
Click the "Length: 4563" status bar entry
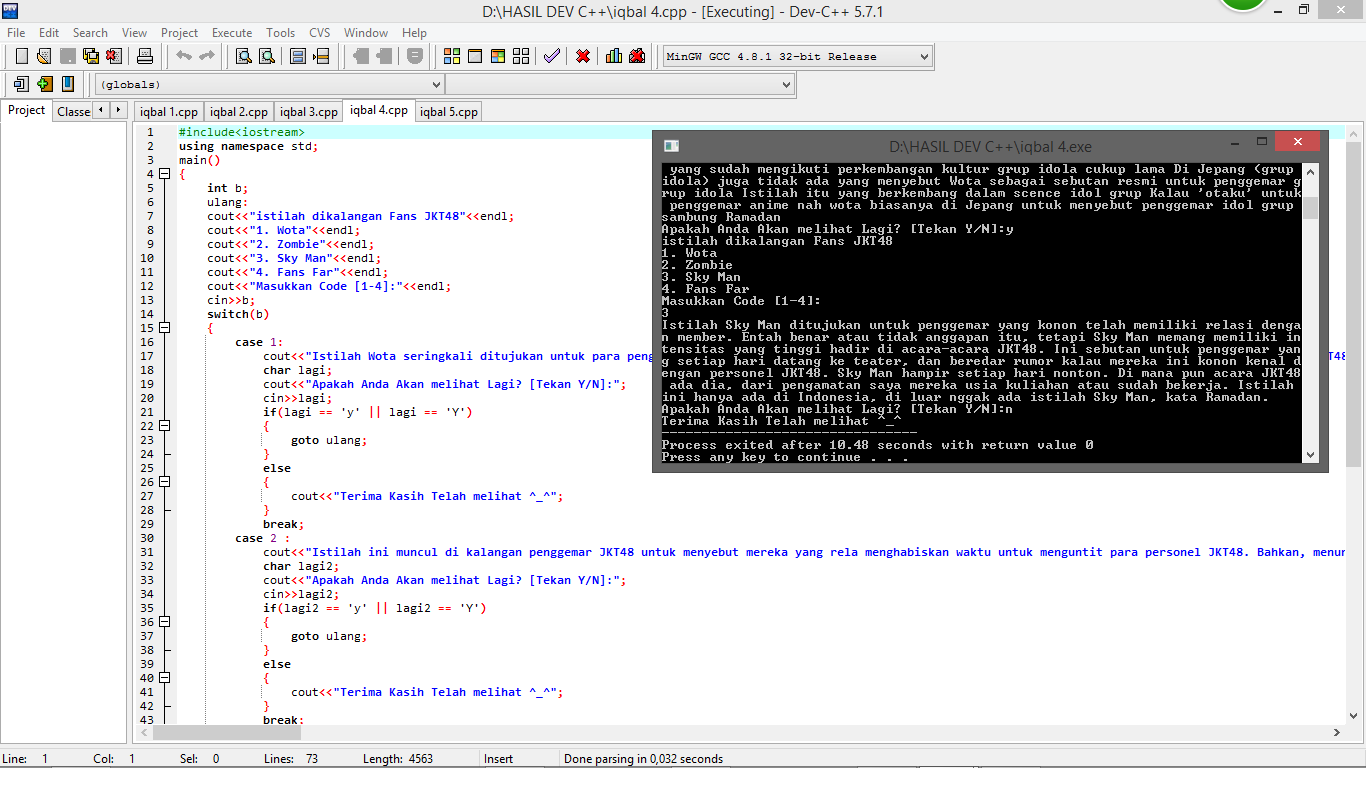click(x=398, y=759)
